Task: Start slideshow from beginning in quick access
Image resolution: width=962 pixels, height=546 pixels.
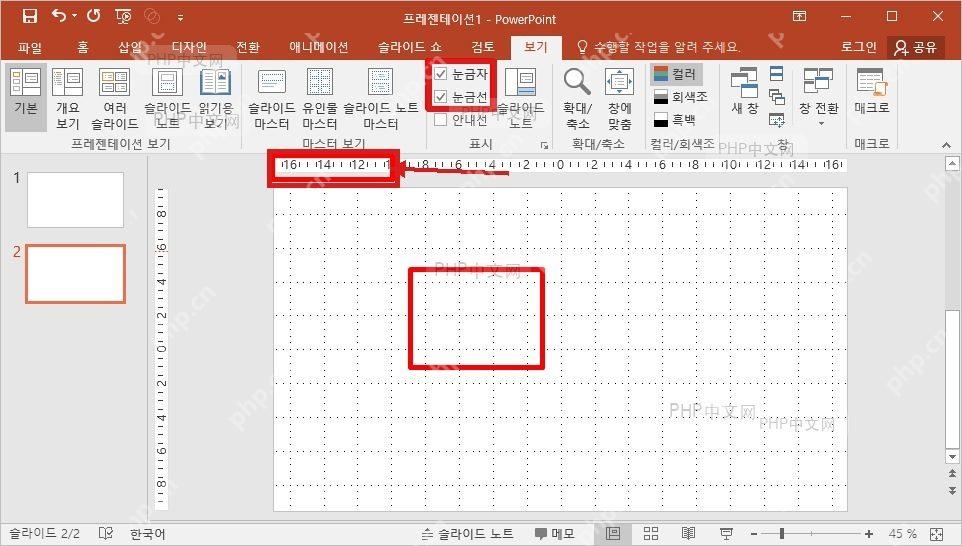Action: click(123, 17)
